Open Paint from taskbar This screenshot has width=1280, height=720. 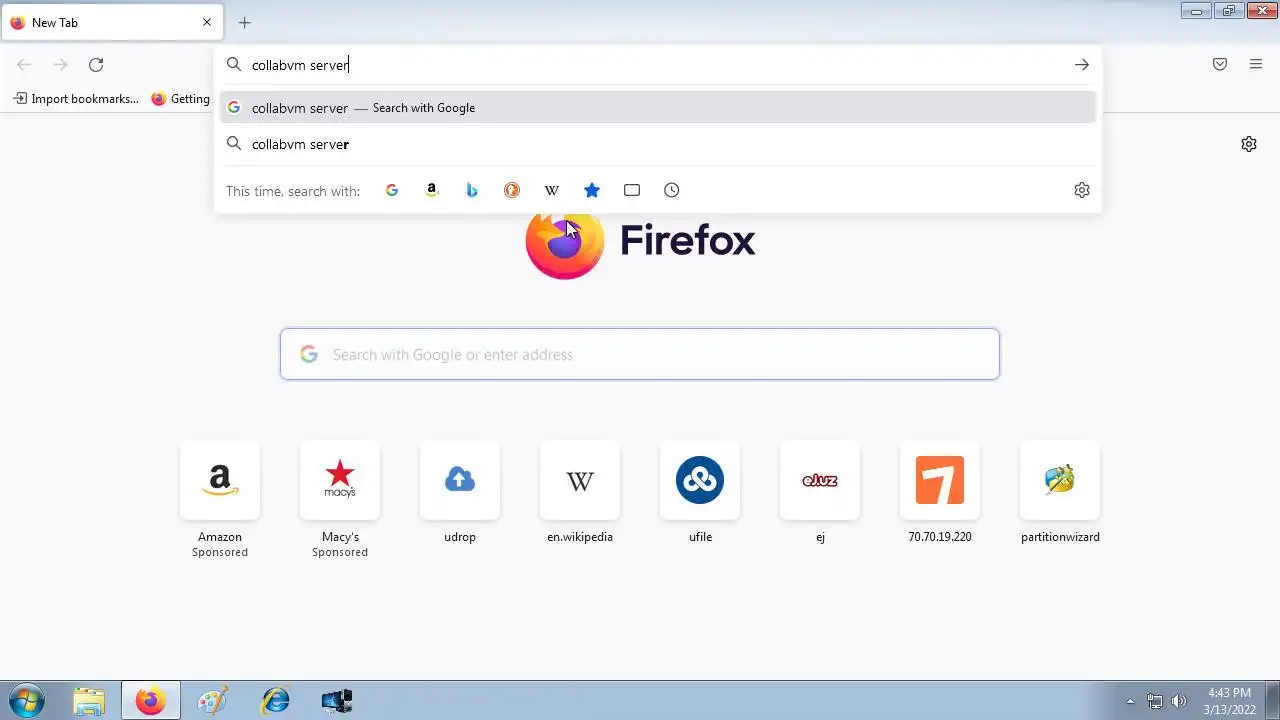(x=213, y=701)
